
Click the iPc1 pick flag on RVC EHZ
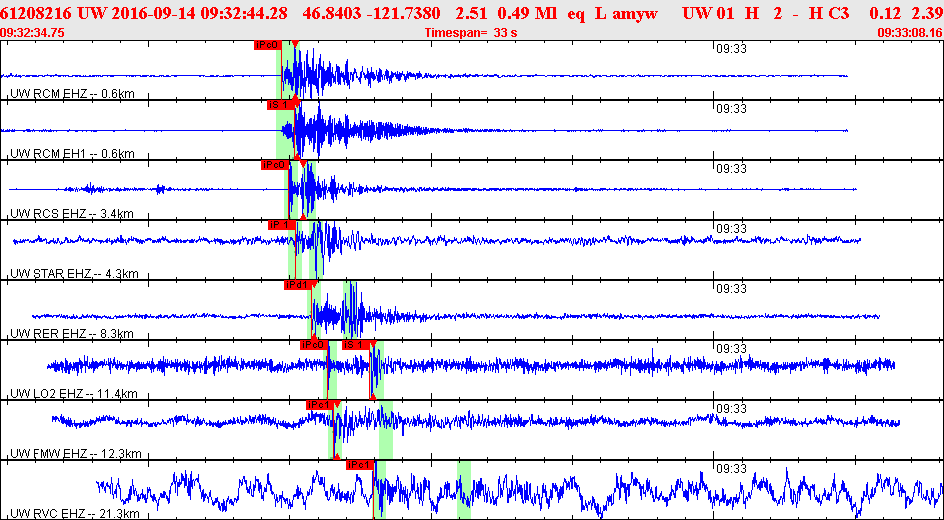coord(359,465)
